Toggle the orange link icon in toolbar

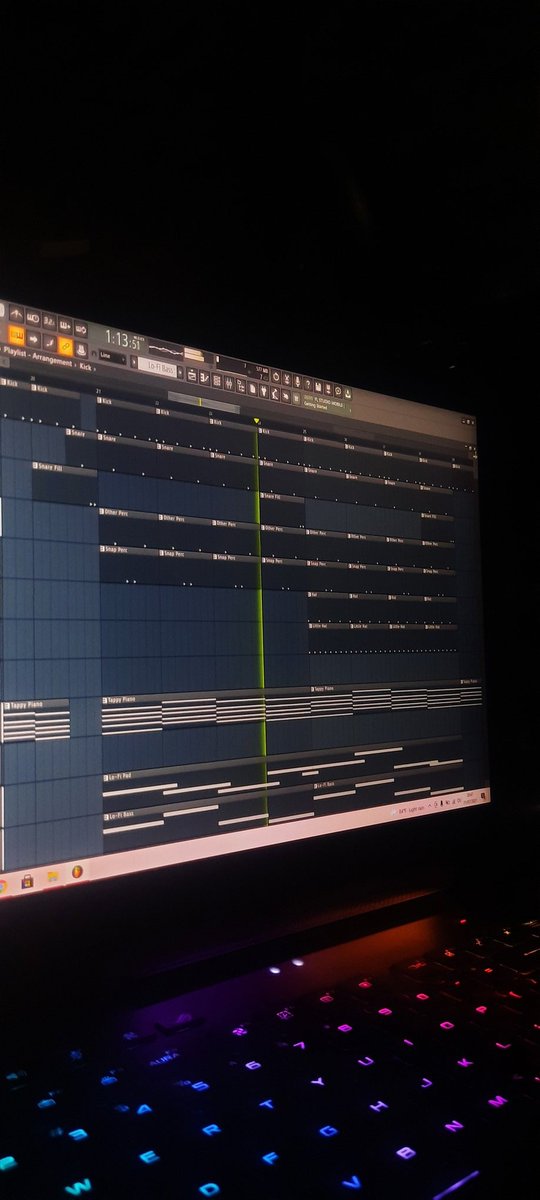pos(65,346)
